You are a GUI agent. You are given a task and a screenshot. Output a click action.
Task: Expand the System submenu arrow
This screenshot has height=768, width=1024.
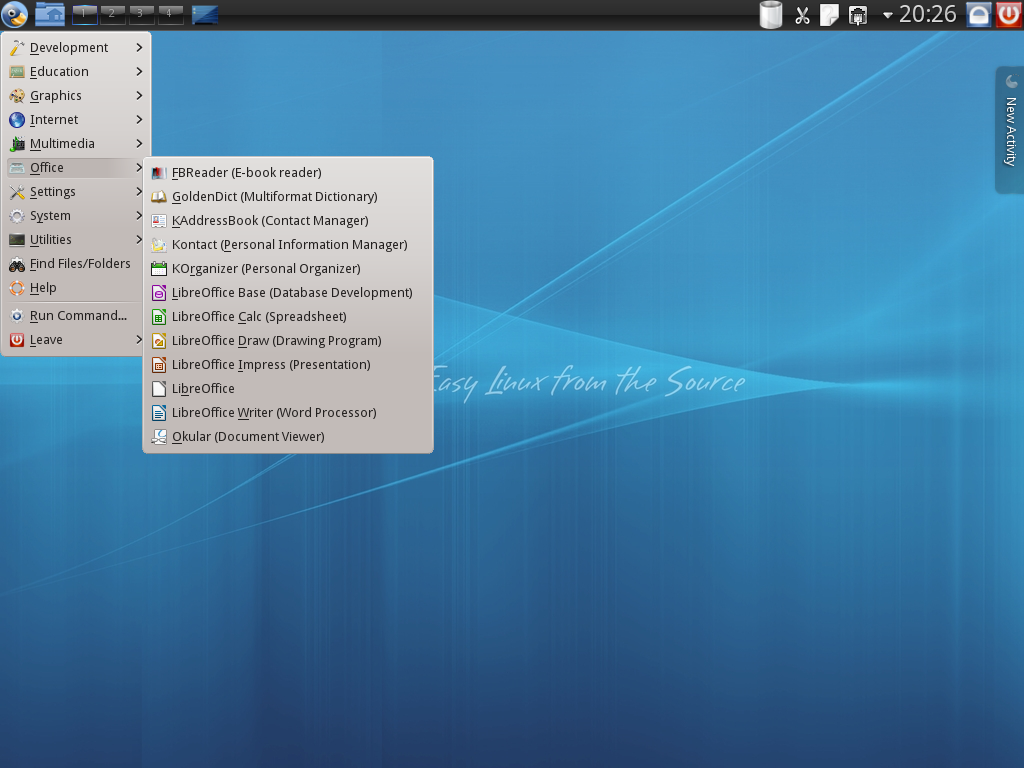[x=138, y=216]
